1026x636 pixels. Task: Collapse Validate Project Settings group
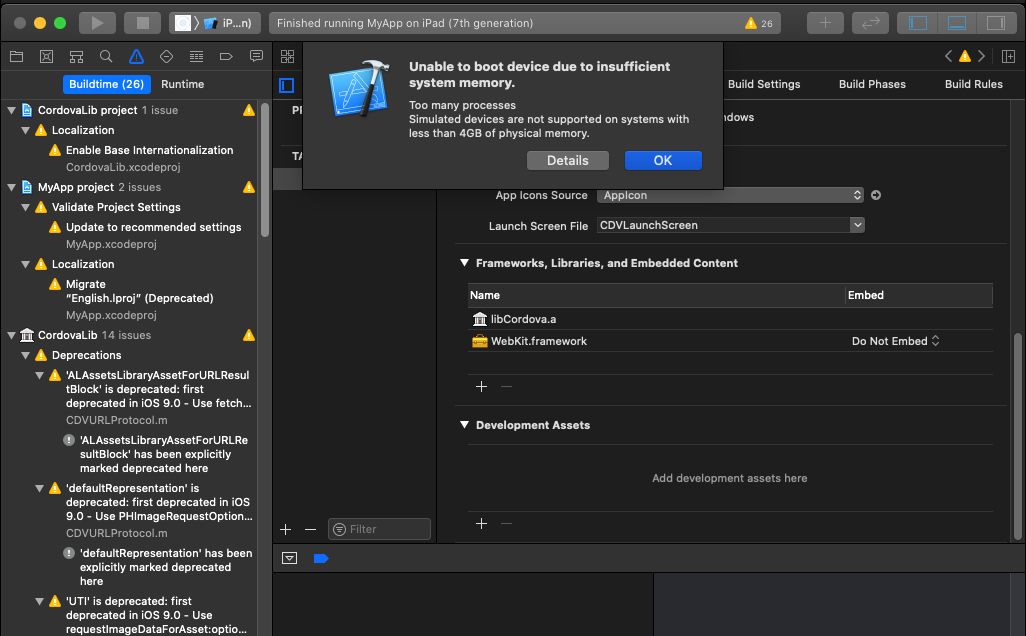point(26,207)
